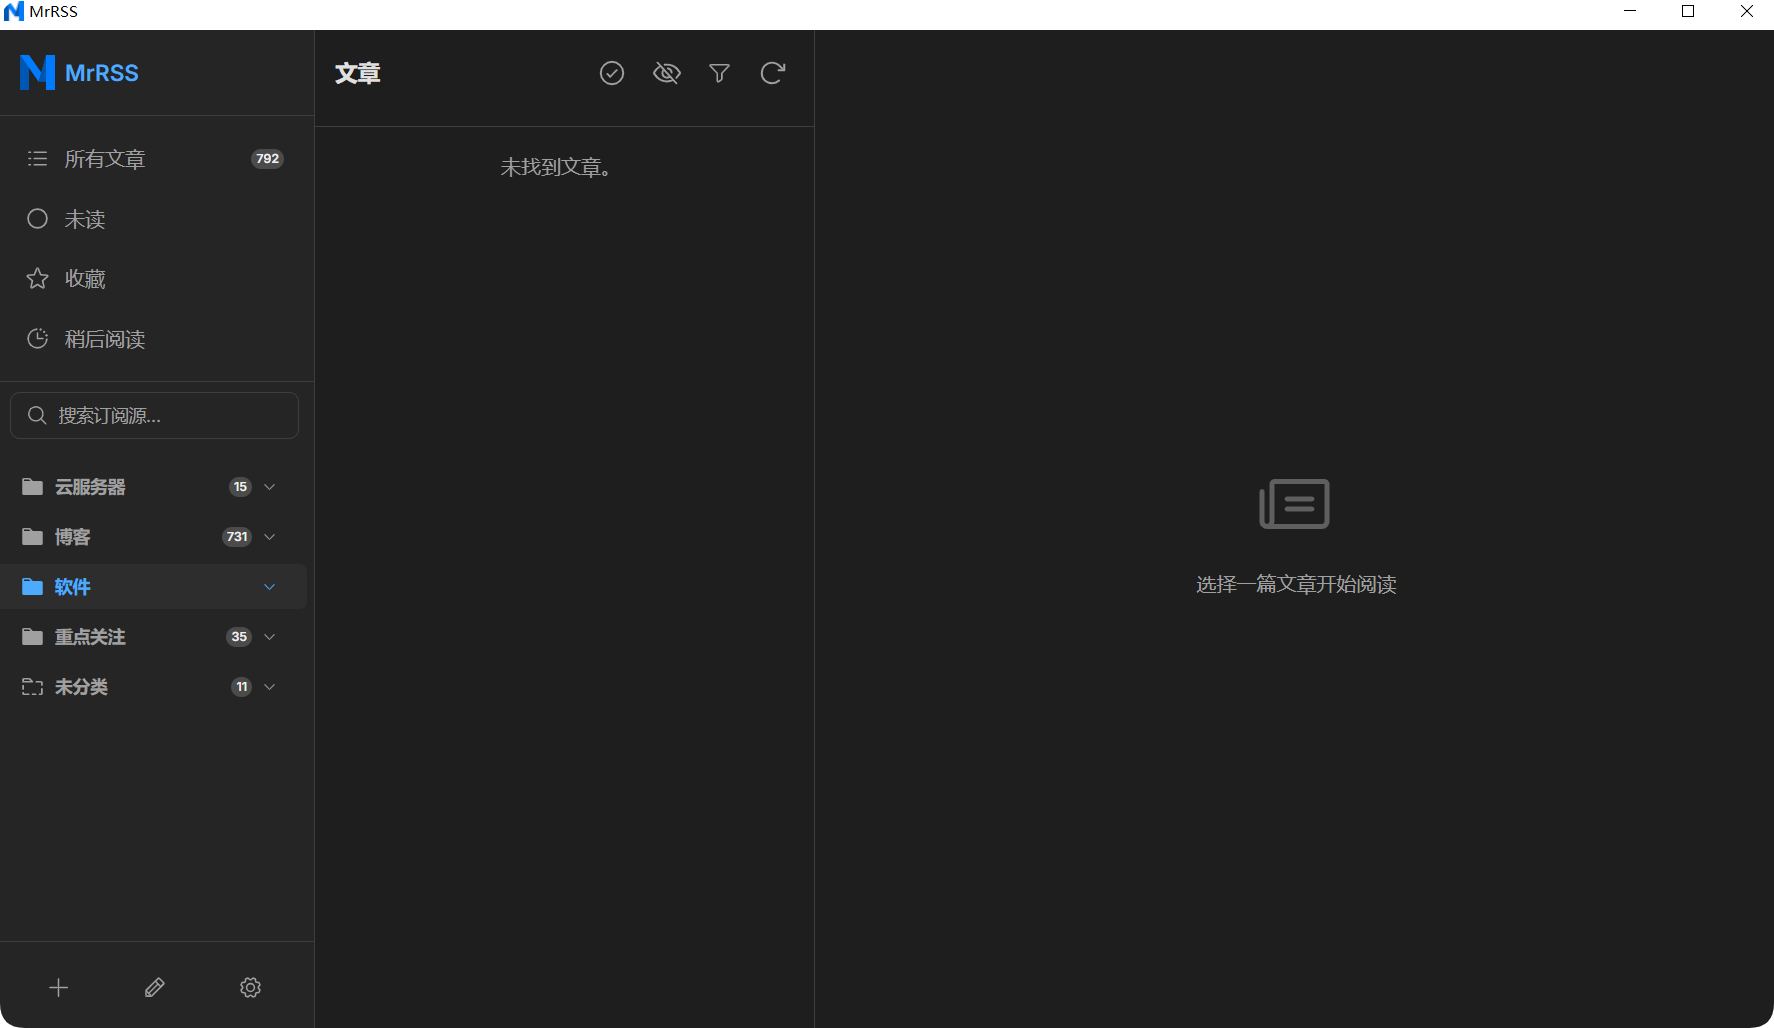Click the unread count badge 731
Image resolution: width=1774 pixels, height=1028 pixels.
(236, 537)
